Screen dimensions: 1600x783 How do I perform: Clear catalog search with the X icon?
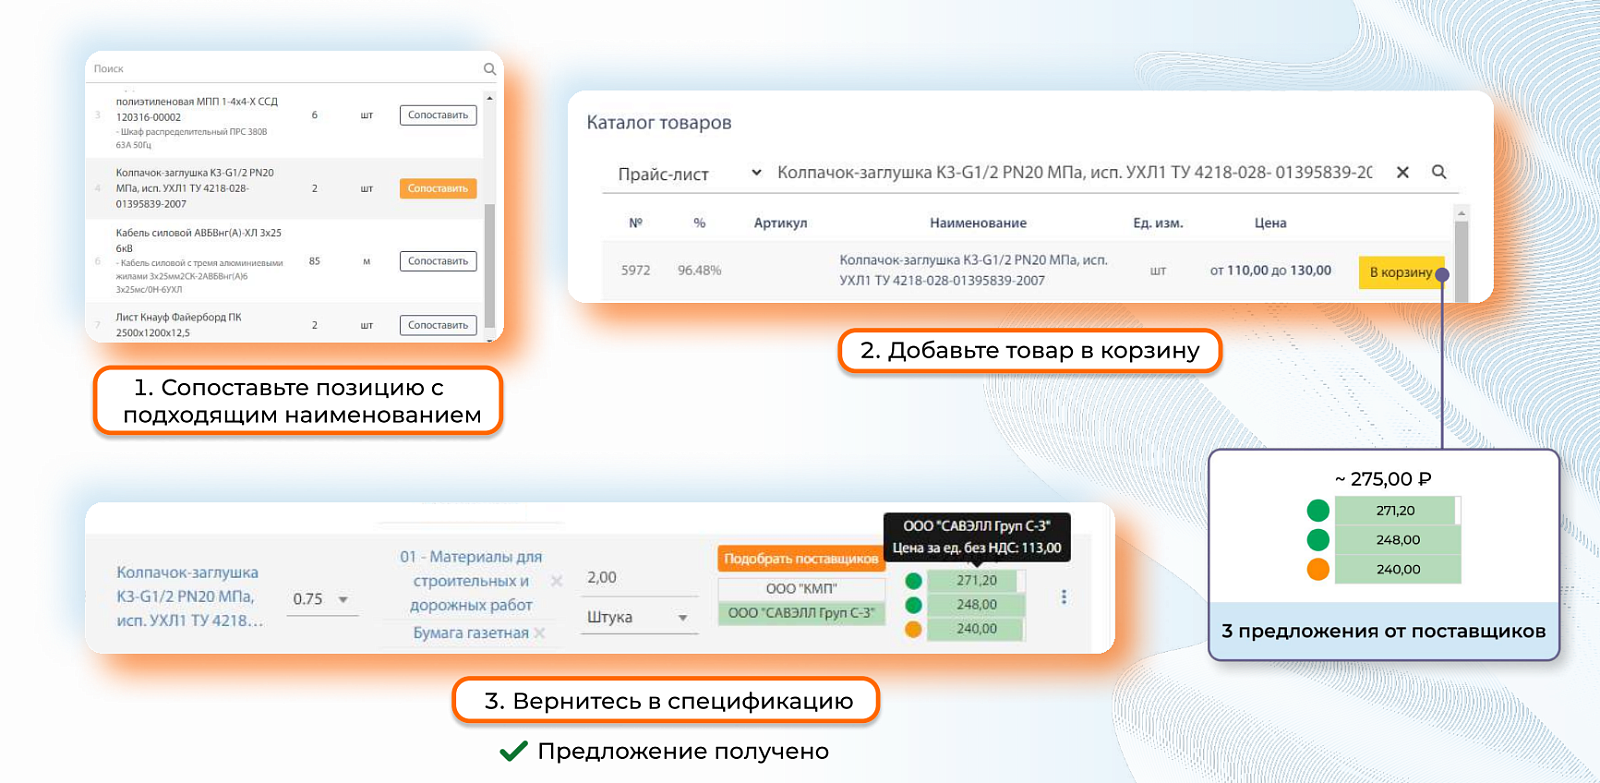click(x=1403, y=172)
